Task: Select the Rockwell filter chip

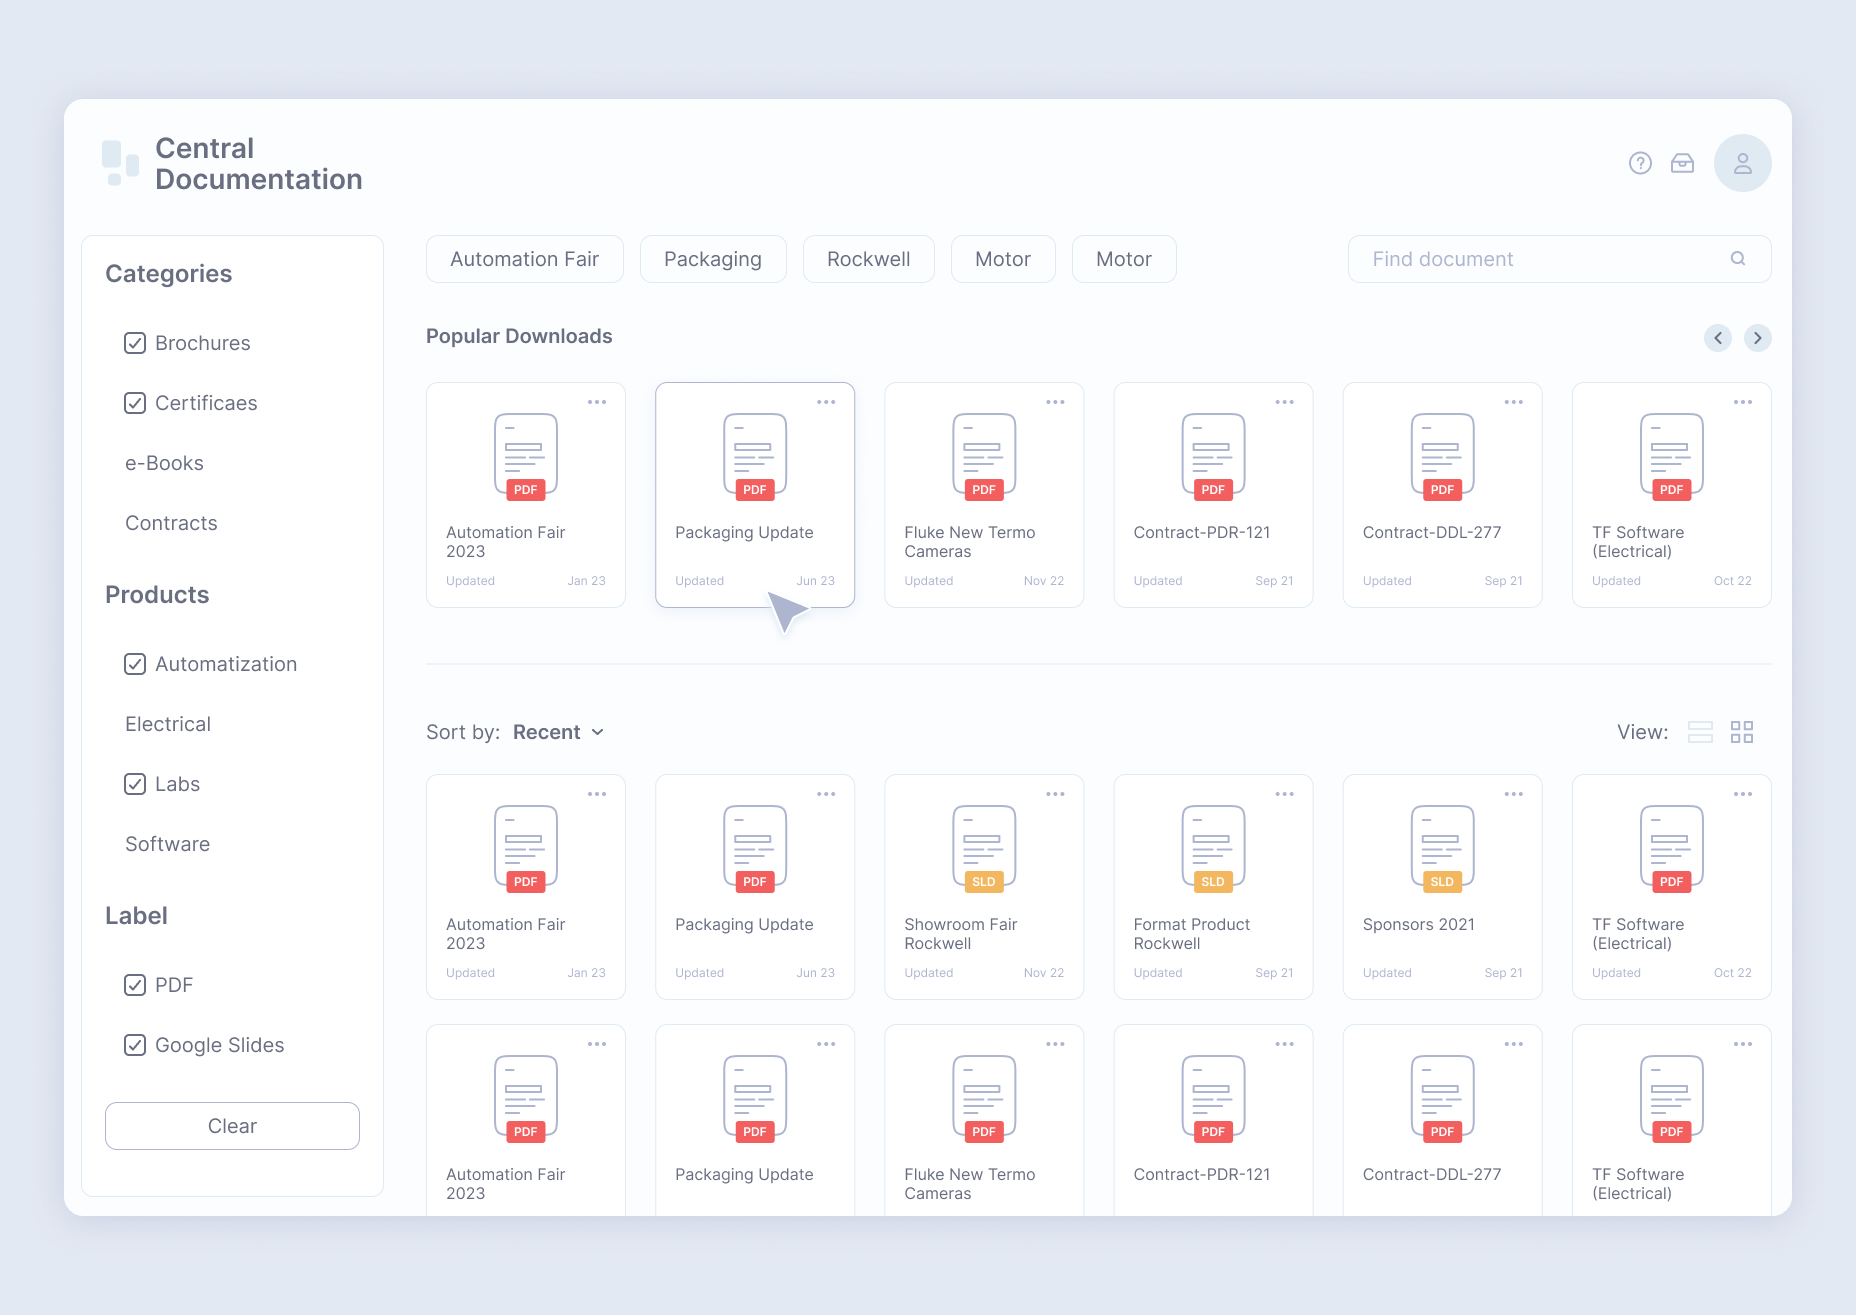Action: click(x=868, y=258)
